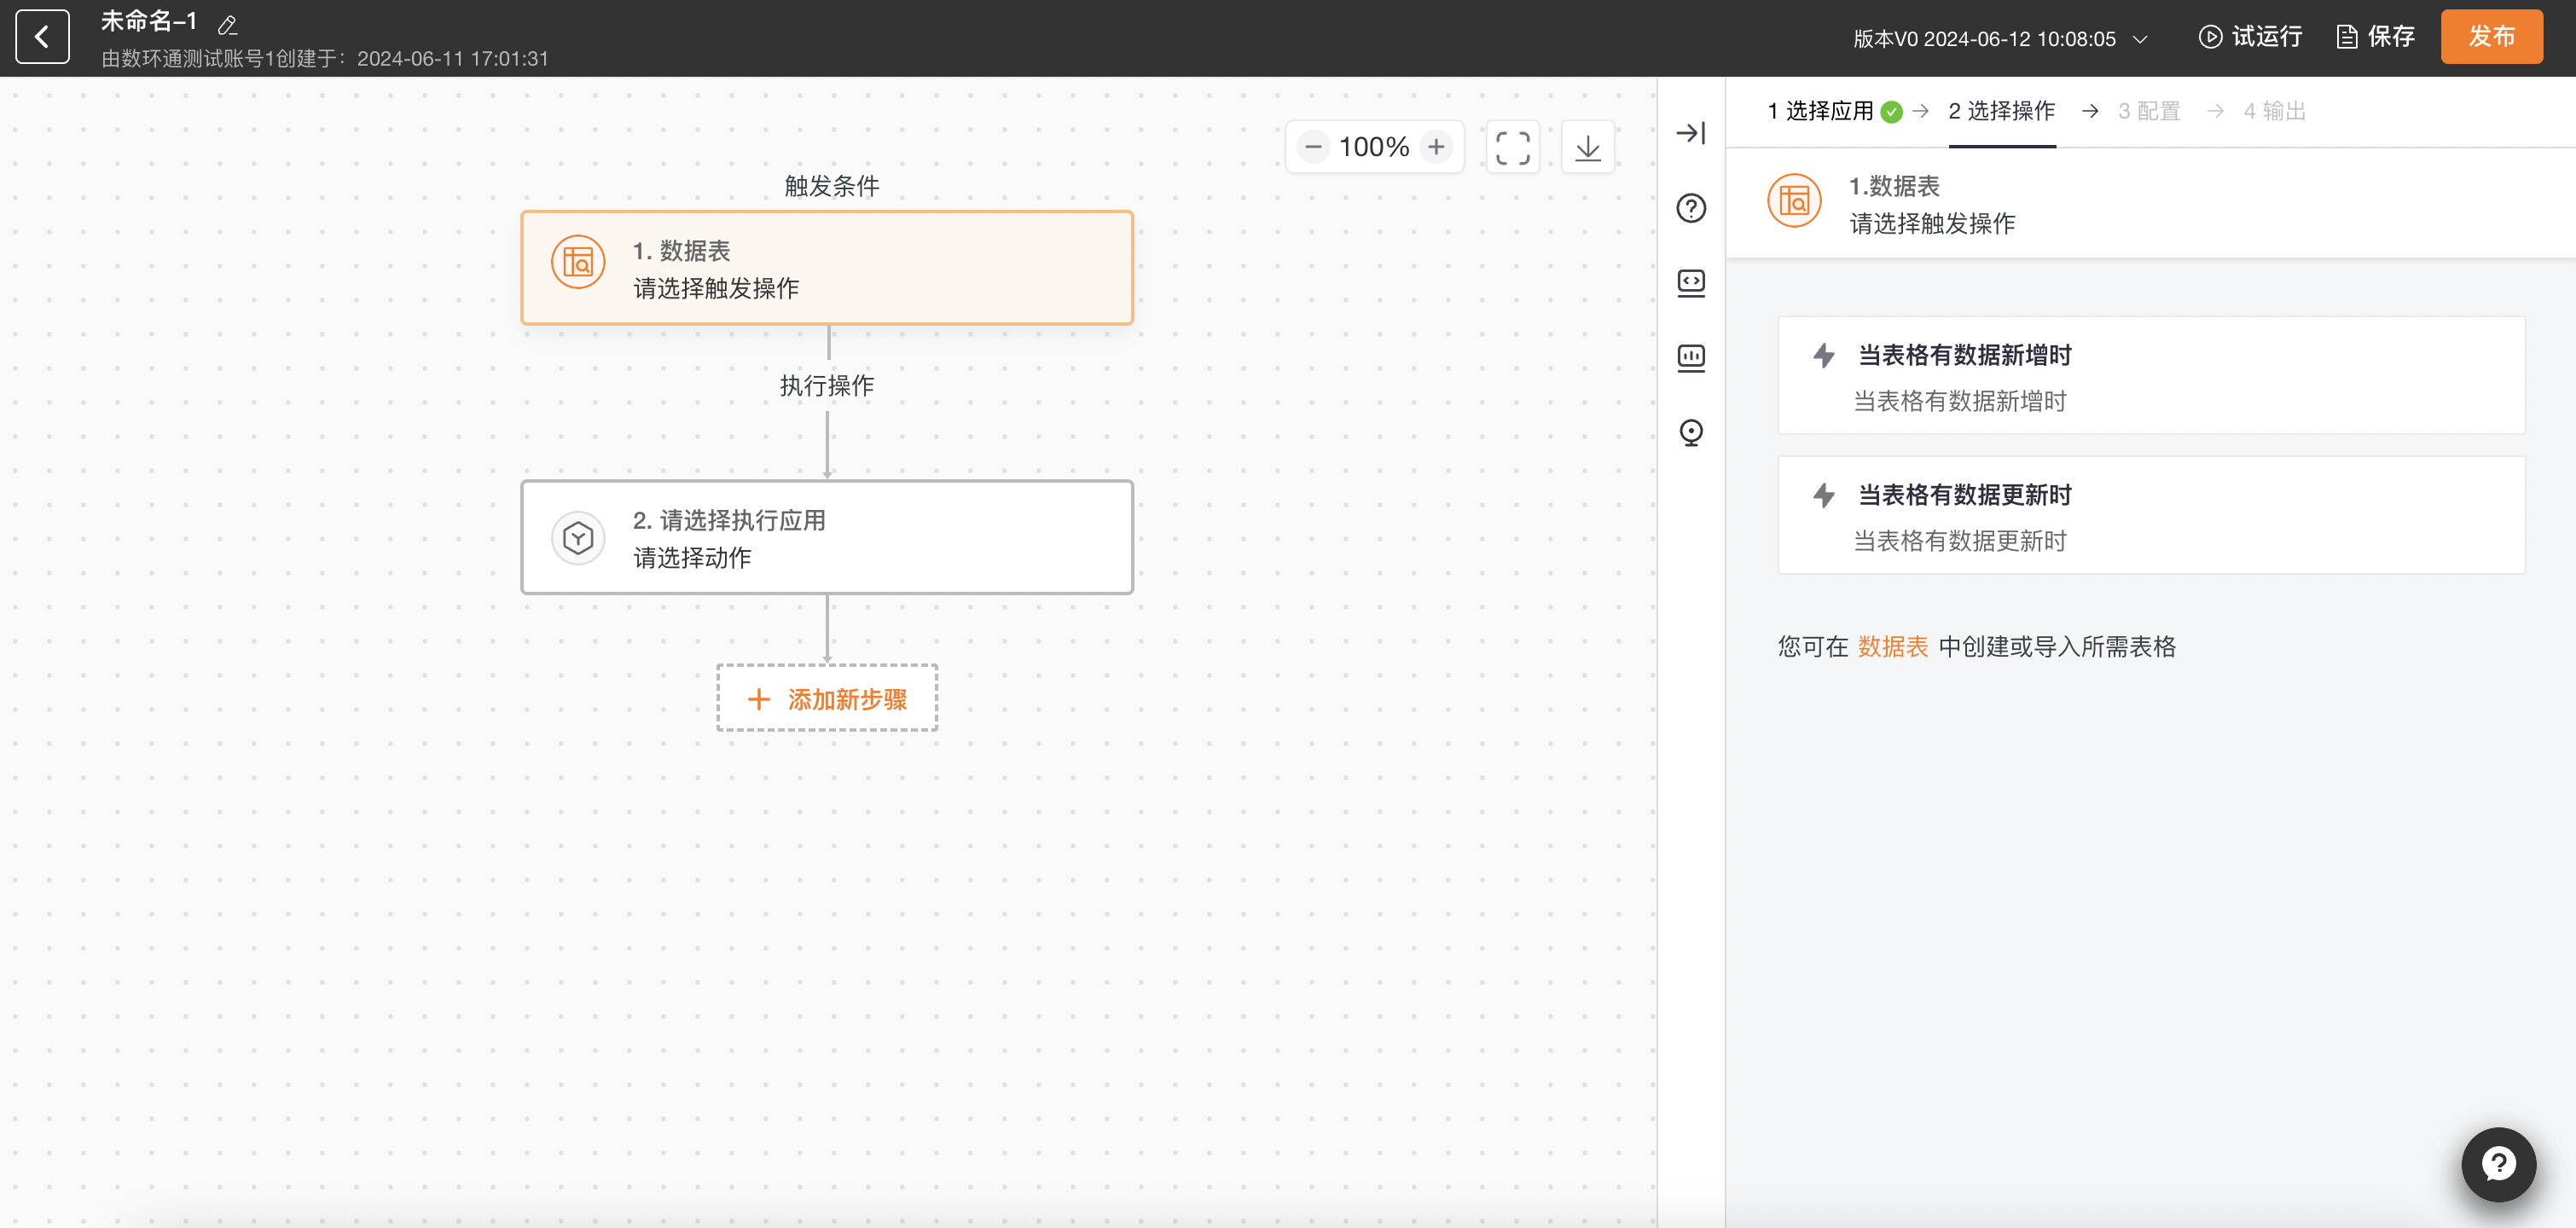Open the webcam-style sidebar icon
The width and height of the screenshot is (2576, 1228).
pyautogui.click(x=1690, y=432)
